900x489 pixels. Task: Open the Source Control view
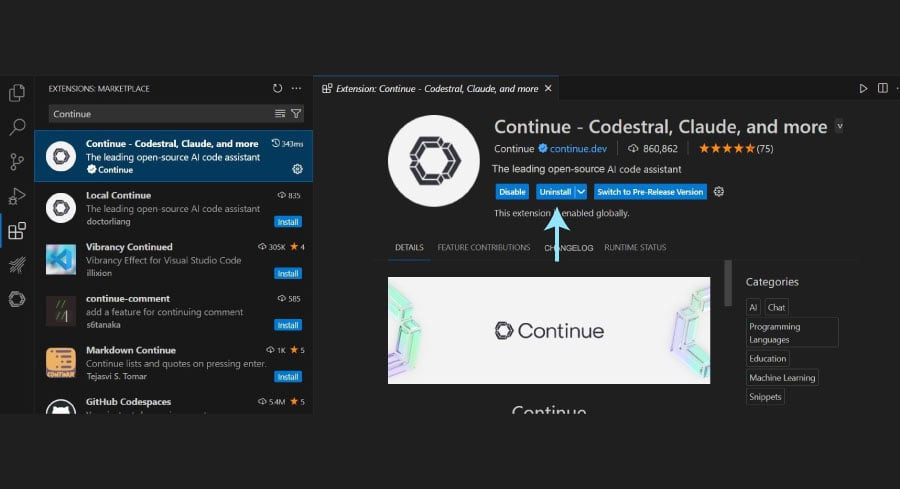pos(17,161)
